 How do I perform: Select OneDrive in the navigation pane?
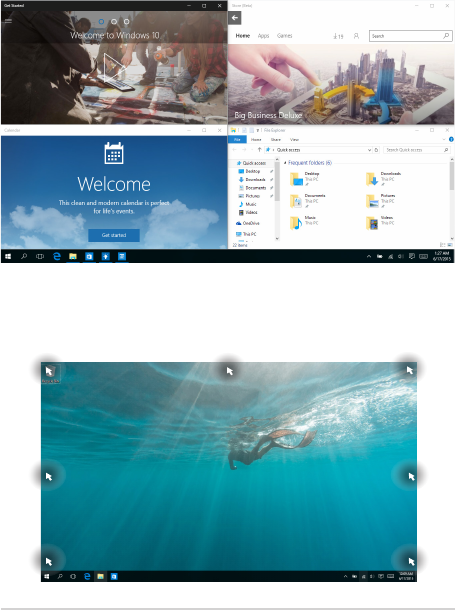click(x=248, y=223)
